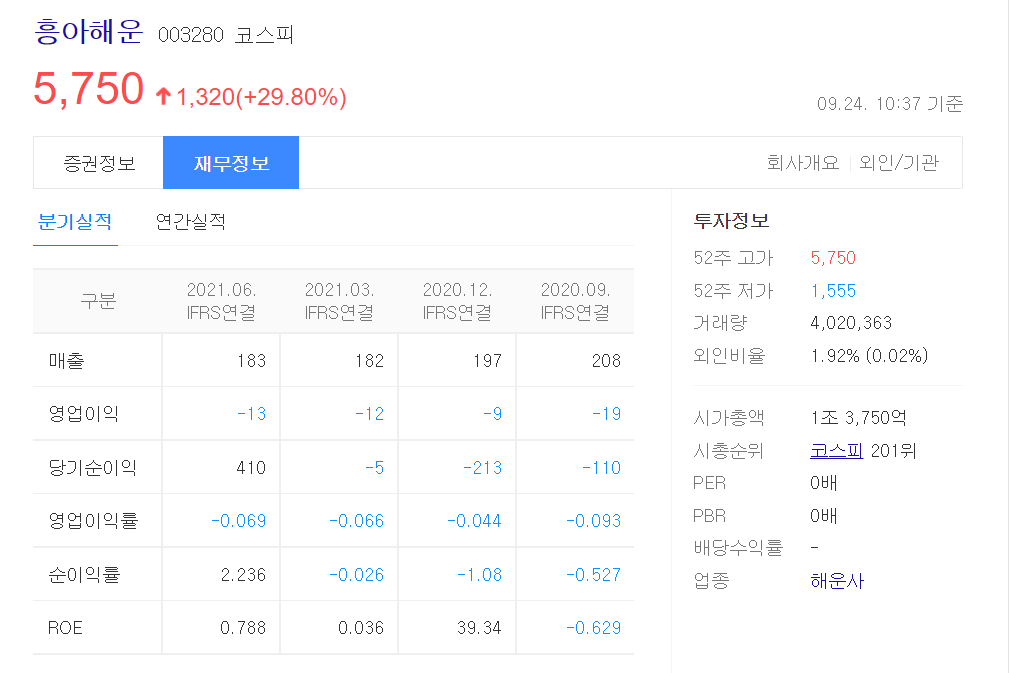This screenshot has width=1010, height=673.
Task: Click the 2021.06. IFRS연결 column header
Action: coord(221,301)
